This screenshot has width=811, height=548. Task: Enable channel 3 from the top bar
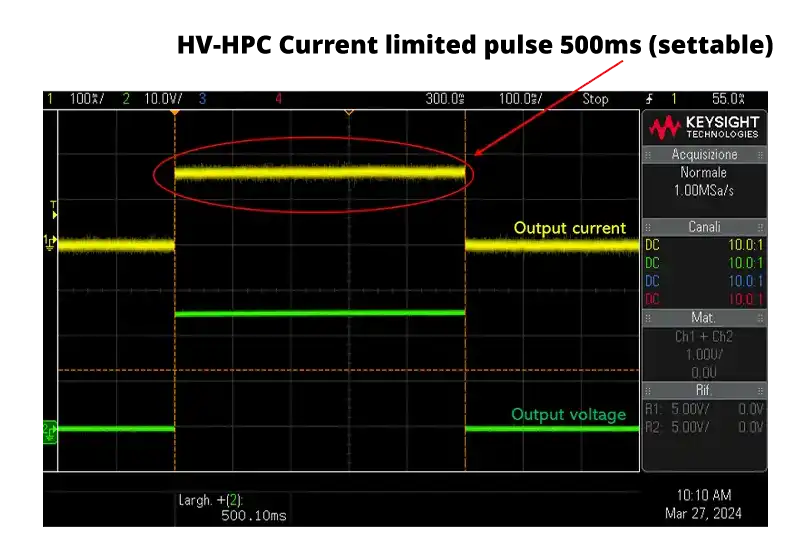tap(202, 99)
